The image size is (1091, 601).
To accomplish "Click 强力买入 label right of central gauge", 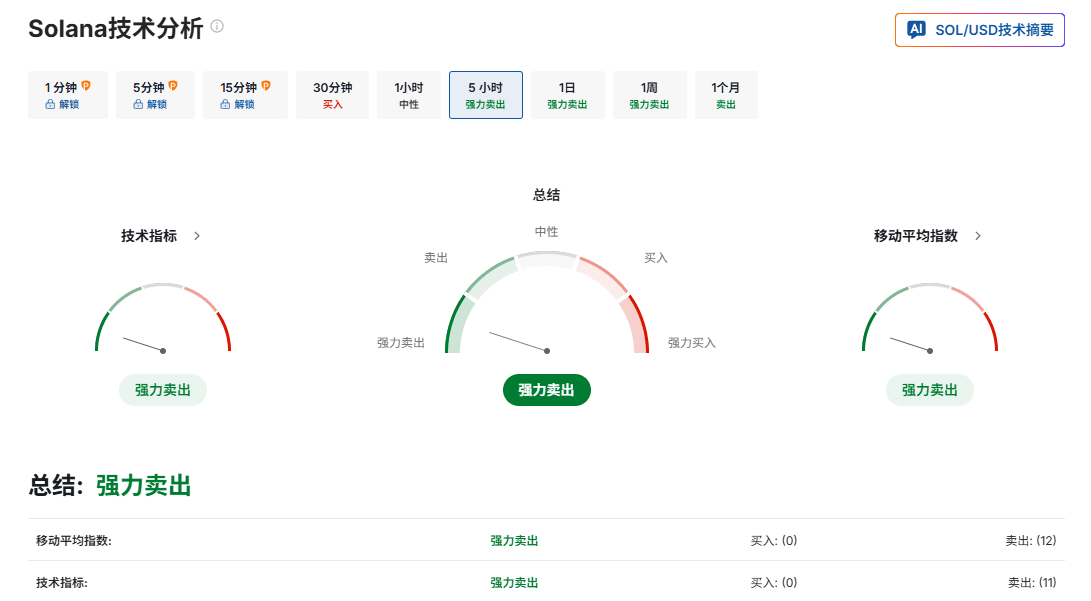I will [x=692, y=343].
